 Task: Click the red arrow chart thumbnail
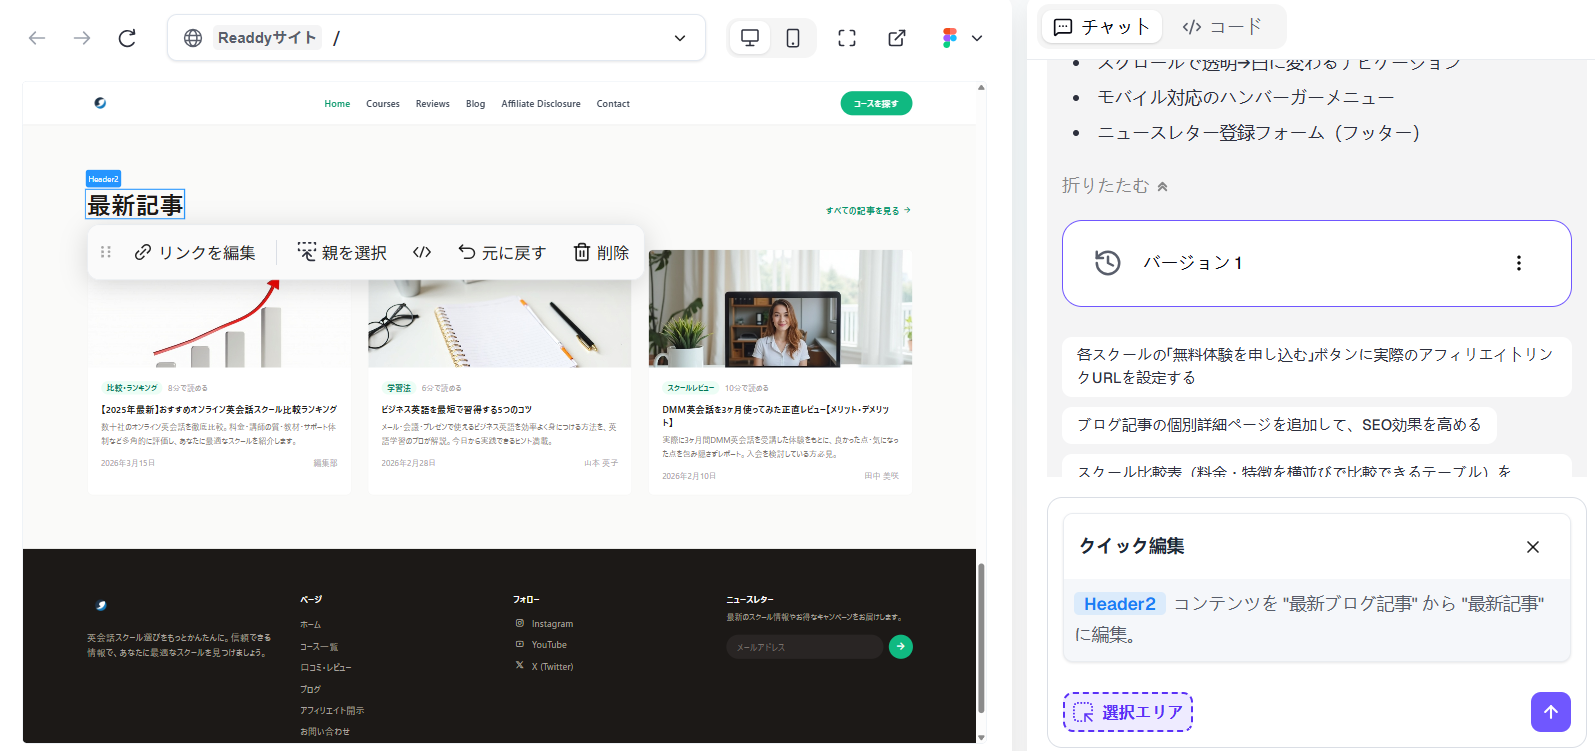(219, 323)
